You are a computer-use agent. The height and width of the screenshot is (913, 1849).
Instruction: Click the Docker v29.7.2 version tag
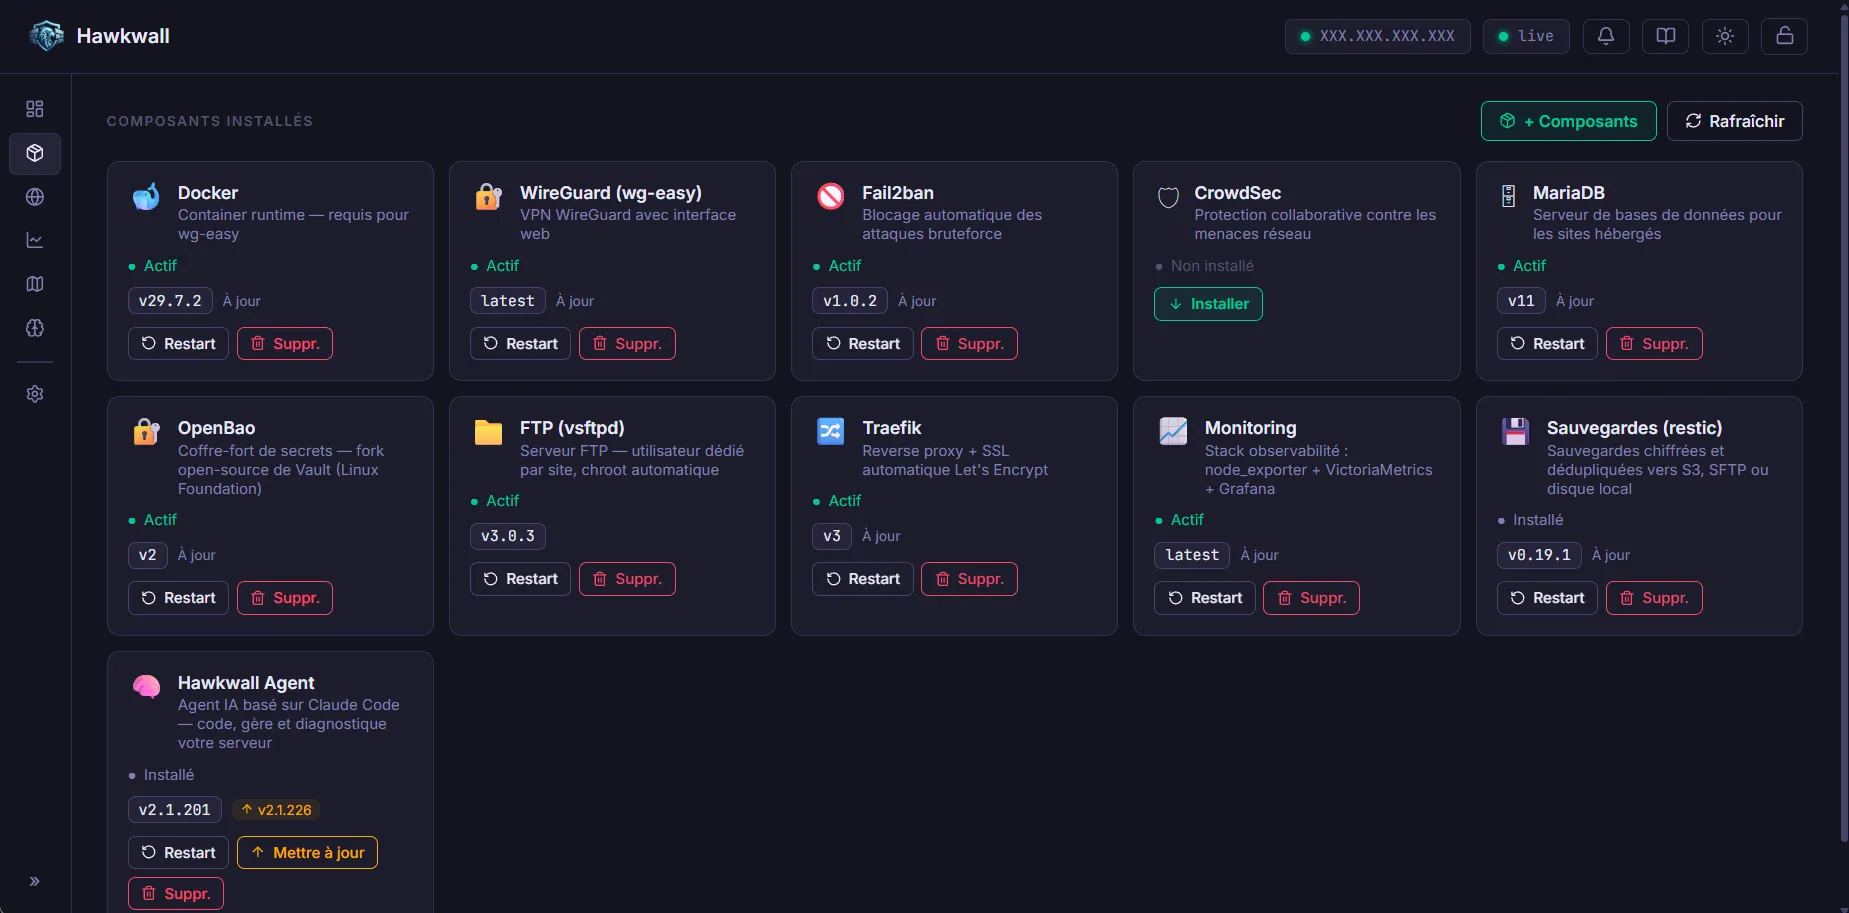[x=170, y=301]
